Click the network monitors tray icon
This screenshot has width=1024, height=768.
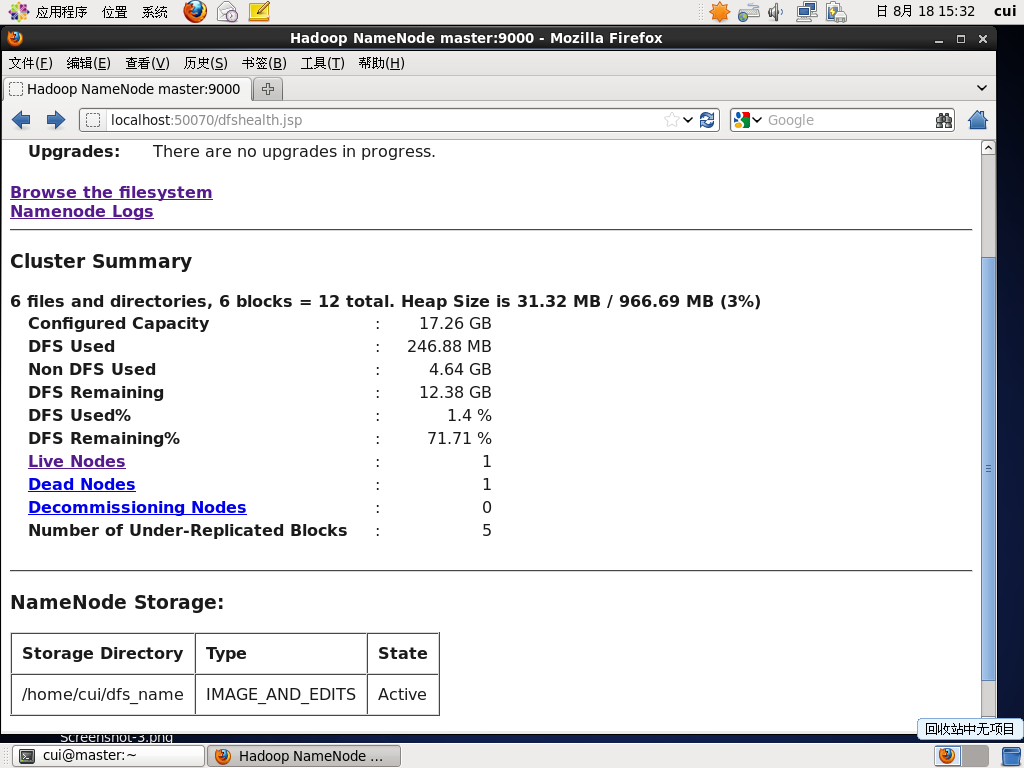point(807,12)
